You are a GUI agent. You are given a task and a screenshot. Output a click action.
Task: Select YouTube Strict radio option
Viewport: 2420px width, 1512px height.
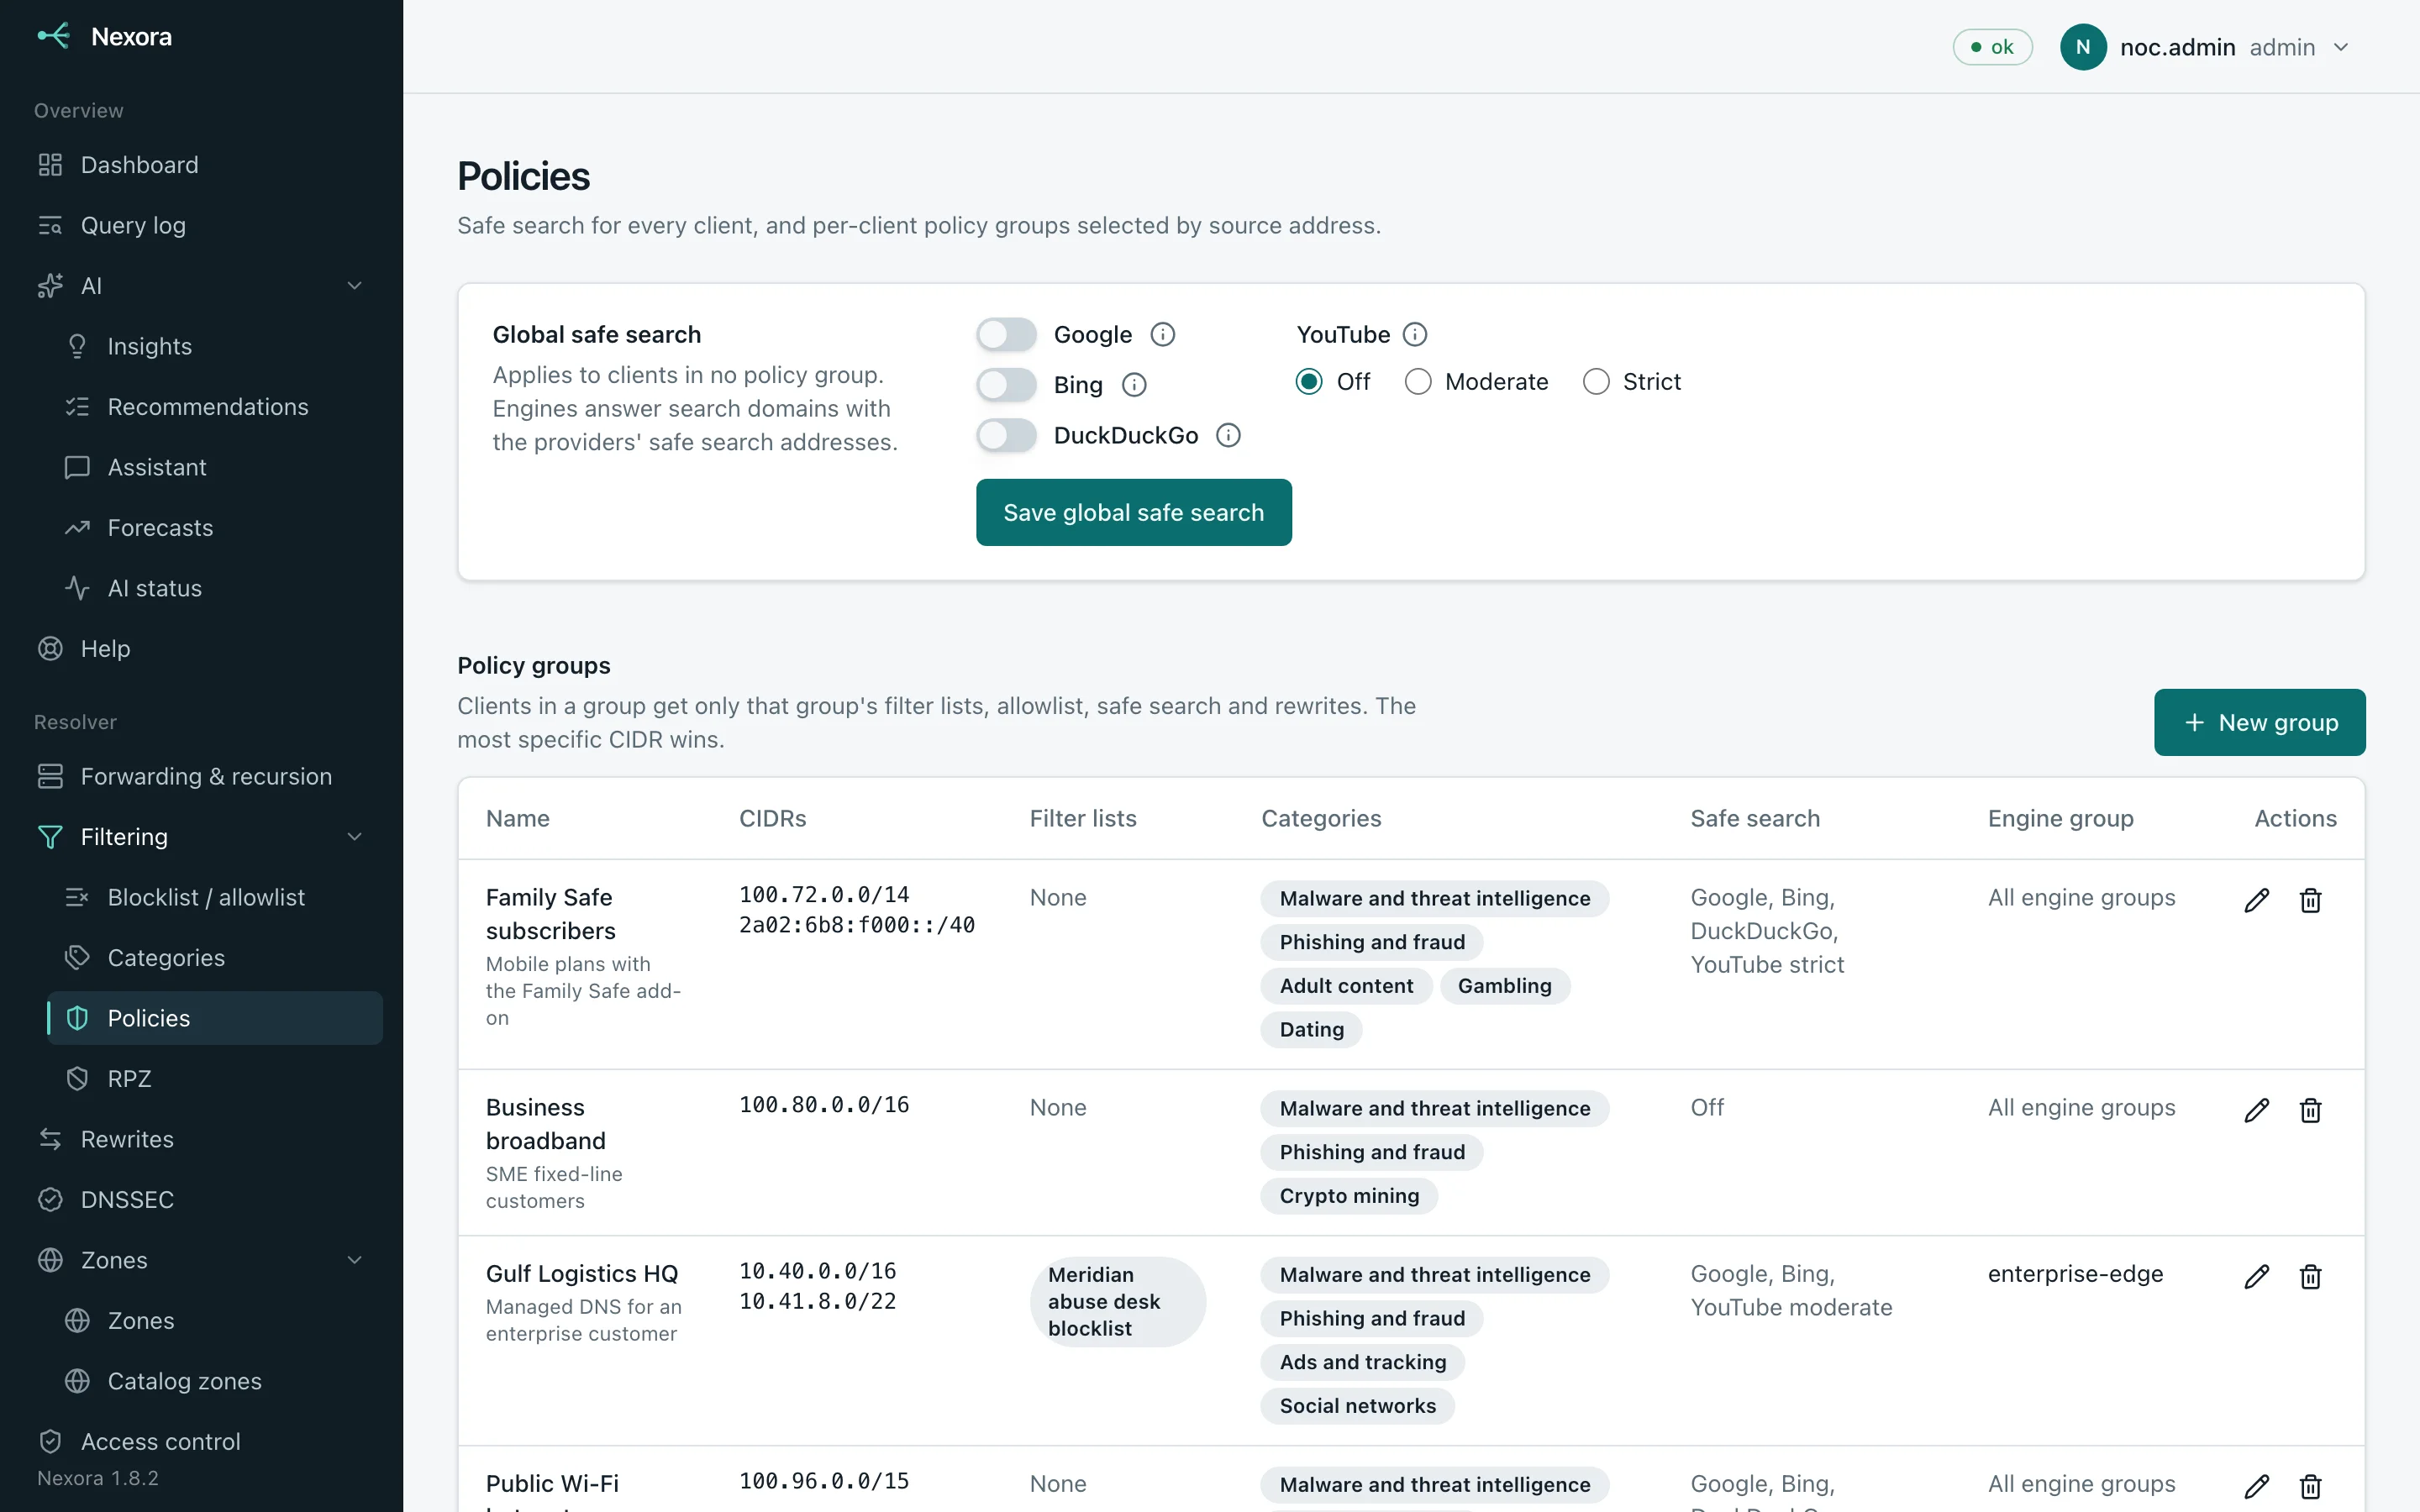coord(1595,382)
